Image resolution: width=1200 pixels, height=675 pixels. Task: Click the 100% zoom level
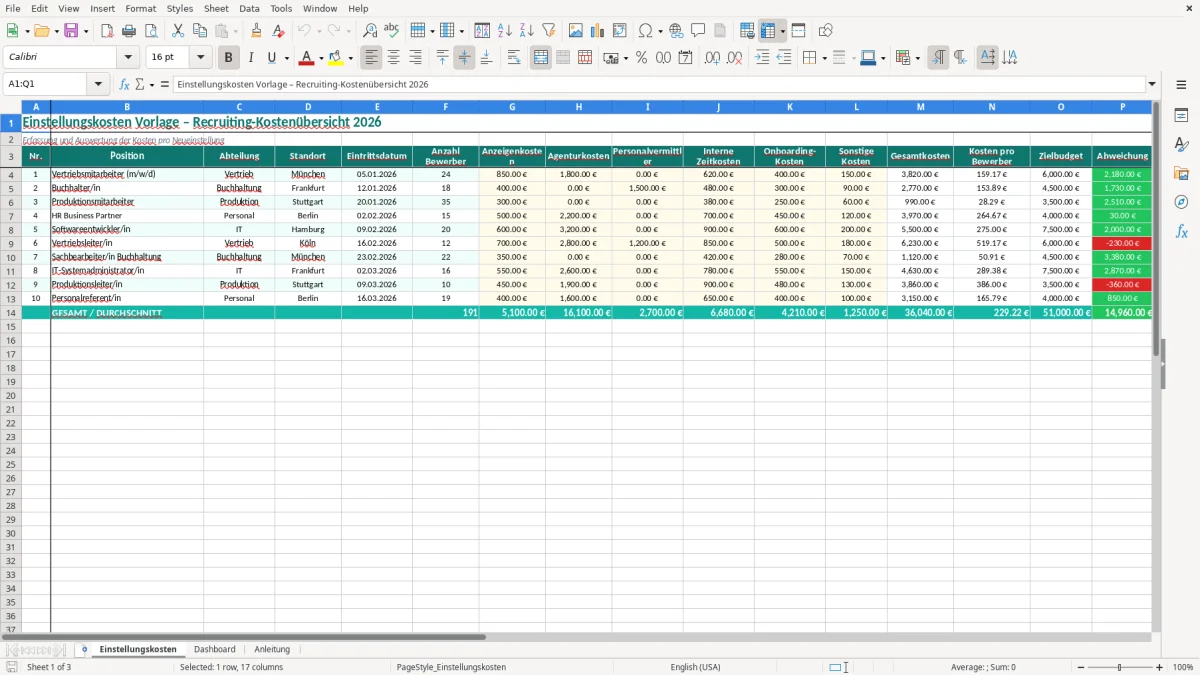click(1182, 667)
